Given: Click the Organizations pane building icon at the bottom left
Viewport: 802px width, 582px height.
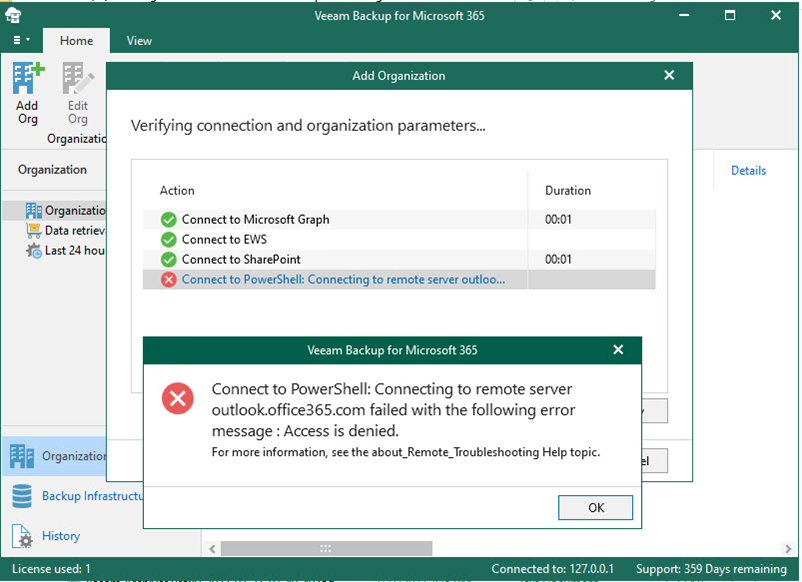Looking at the screenshot, I should 21,456.
